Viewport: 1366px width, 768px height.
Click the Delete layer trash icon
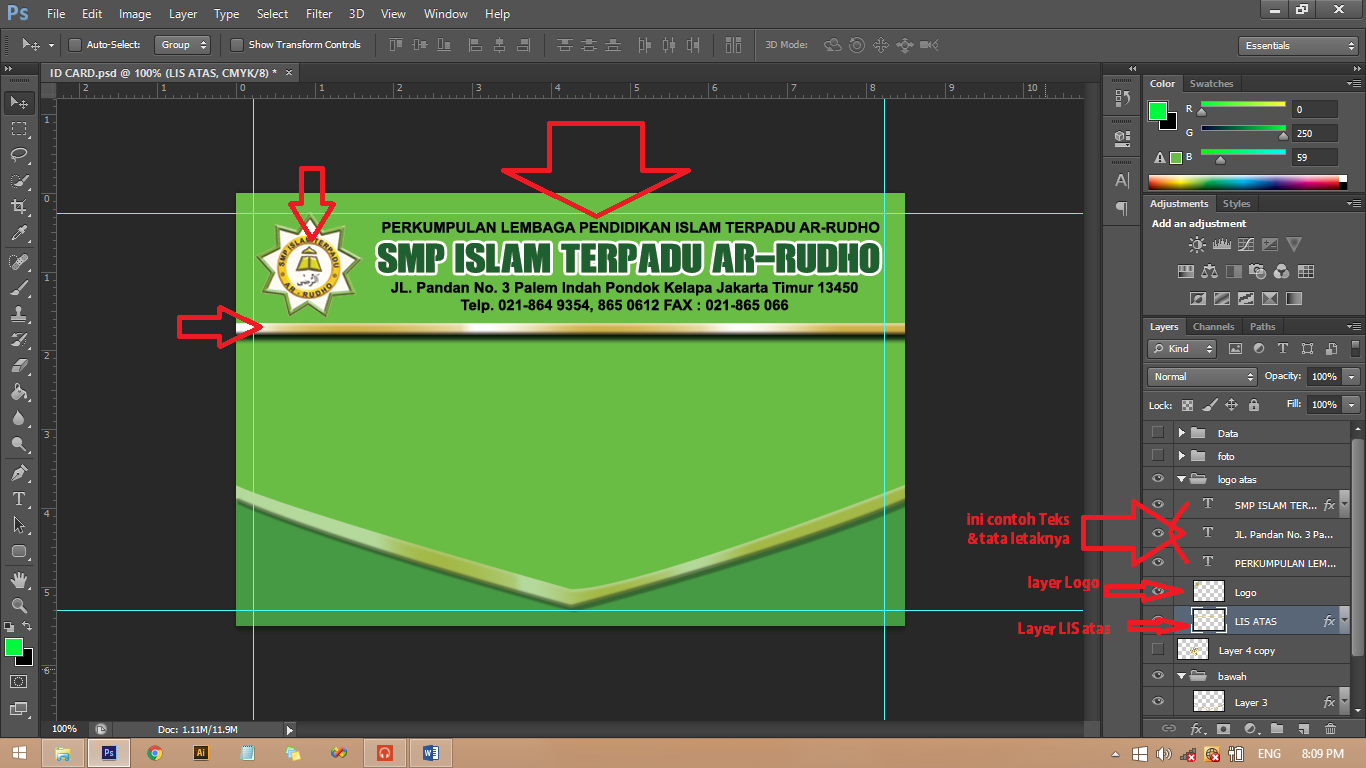[x=1330, y=729]
